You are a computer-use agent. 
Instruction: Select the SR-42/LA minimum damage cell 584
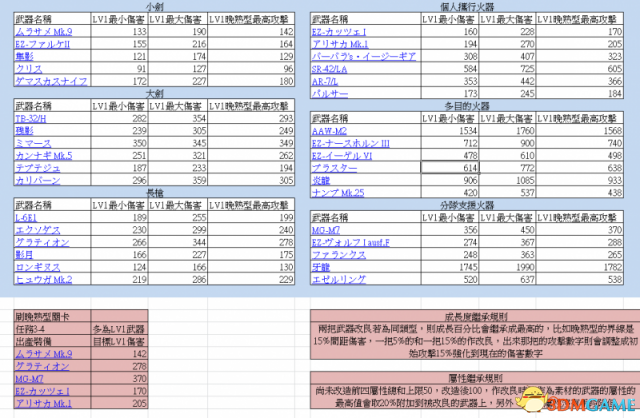point(450,69)
